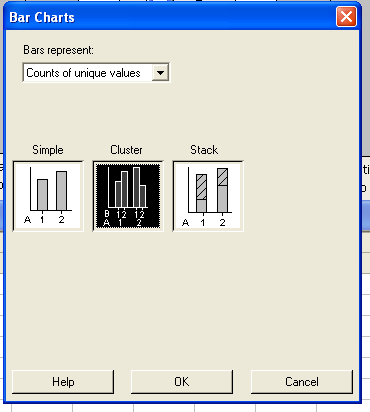Click the 'Cluster' label text

(x=126, y=150)
